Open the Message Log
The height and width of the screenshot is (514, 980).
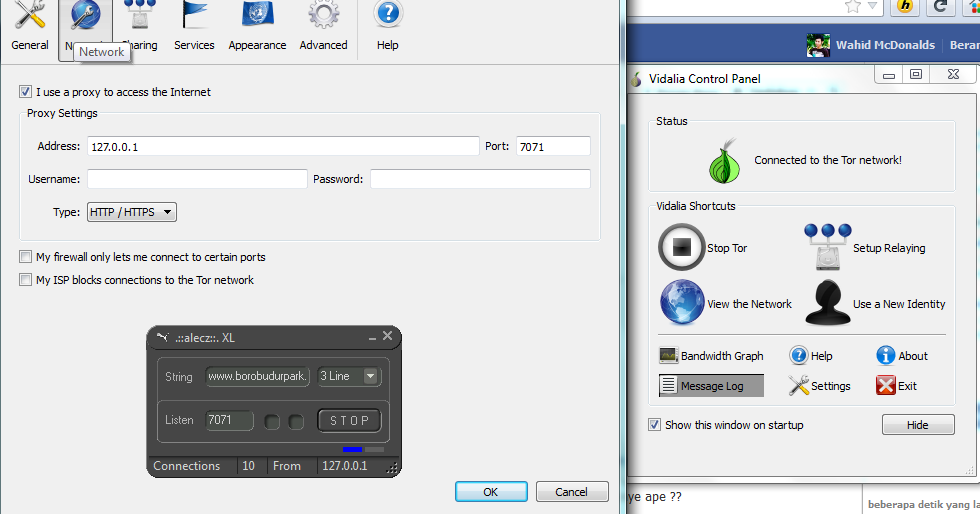point(711,386)
